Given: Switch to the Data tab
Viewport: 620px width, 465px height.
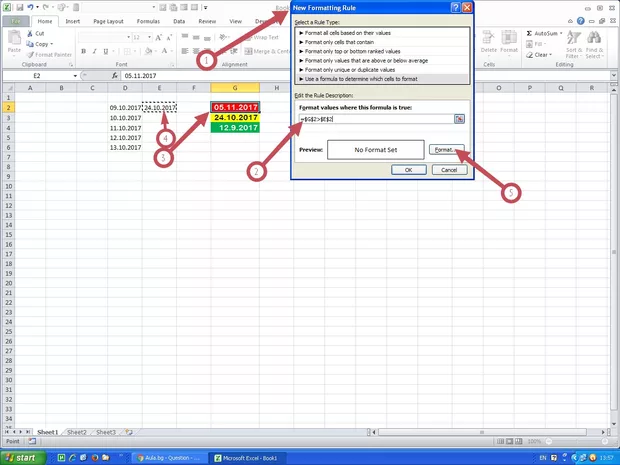Looking at the screenshot, I should click(x=179, y=21).
